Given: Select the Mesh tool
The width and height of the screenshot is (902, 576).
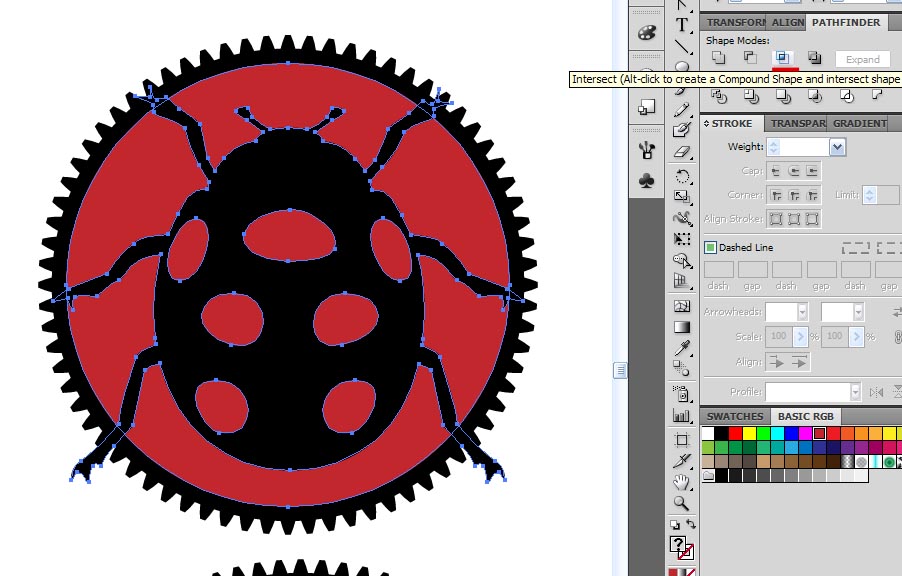Looking at the screenshot, I should (x=682, y=306).
